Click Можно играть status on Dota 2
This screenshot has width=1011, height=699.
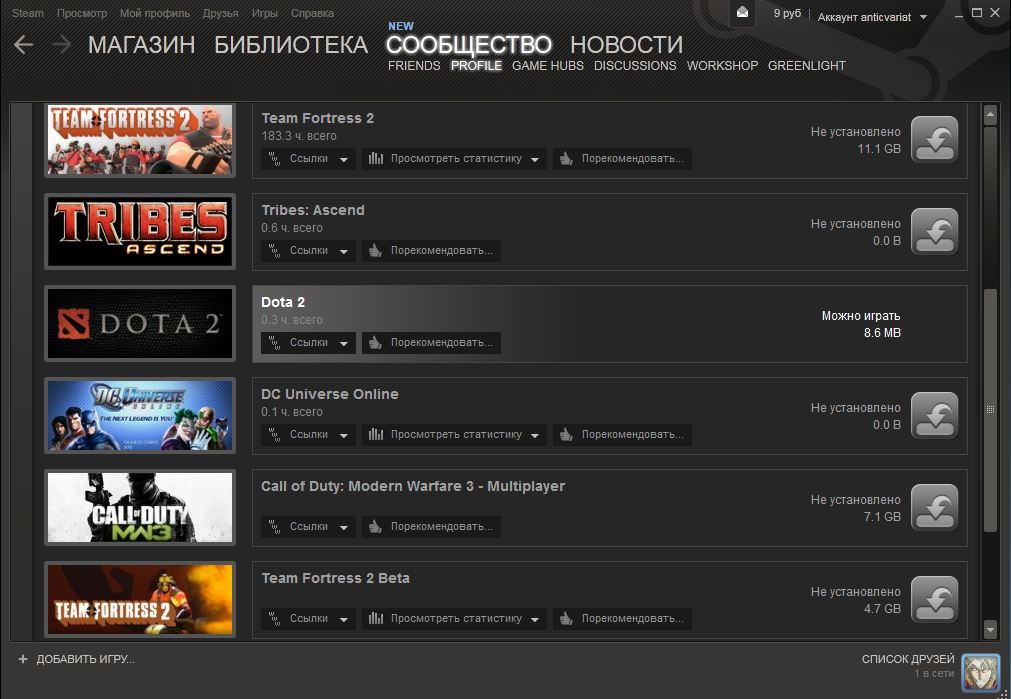(x=861, y=316)
